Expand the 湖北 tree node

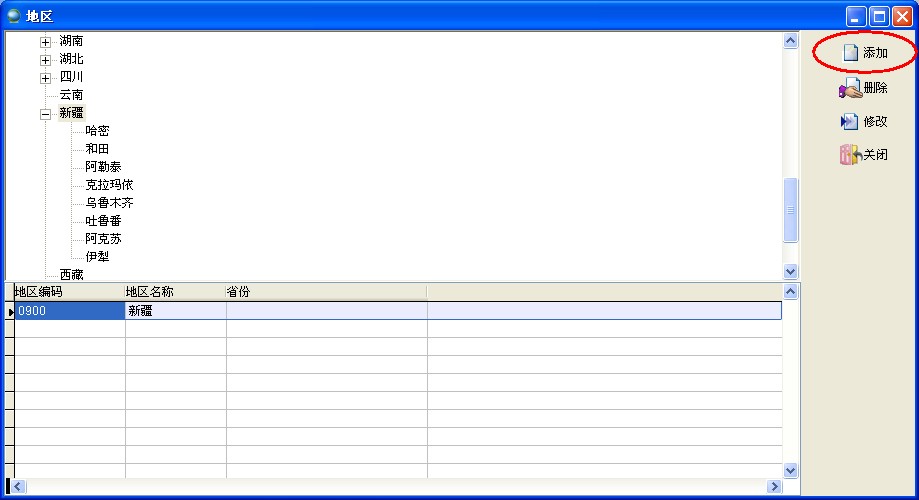pyautogui.click(x=45, y=60)
